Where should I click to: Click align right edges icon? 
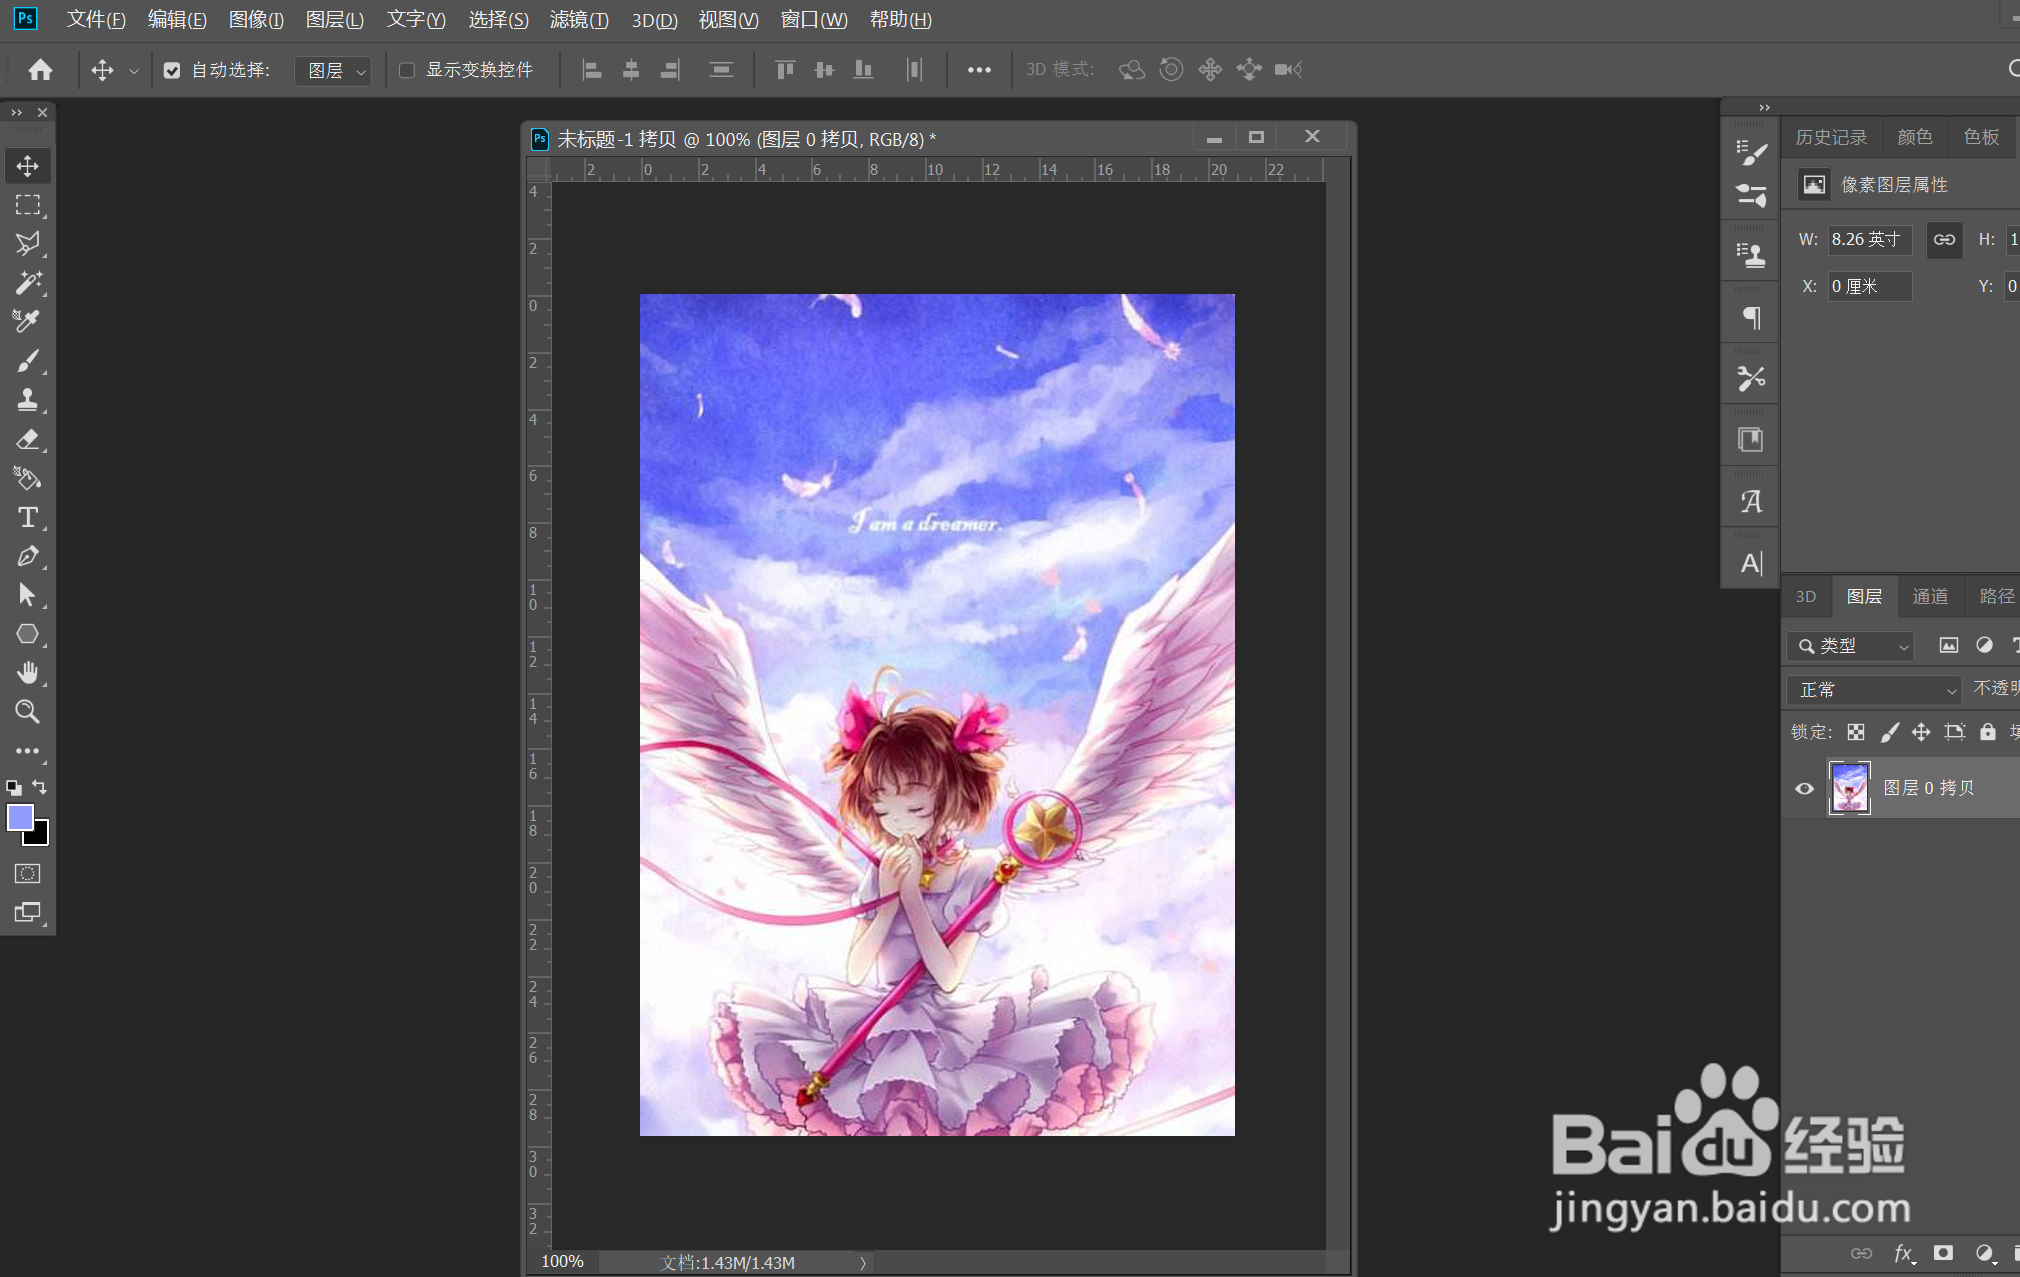pyautogui.click(x=670, y=69)
